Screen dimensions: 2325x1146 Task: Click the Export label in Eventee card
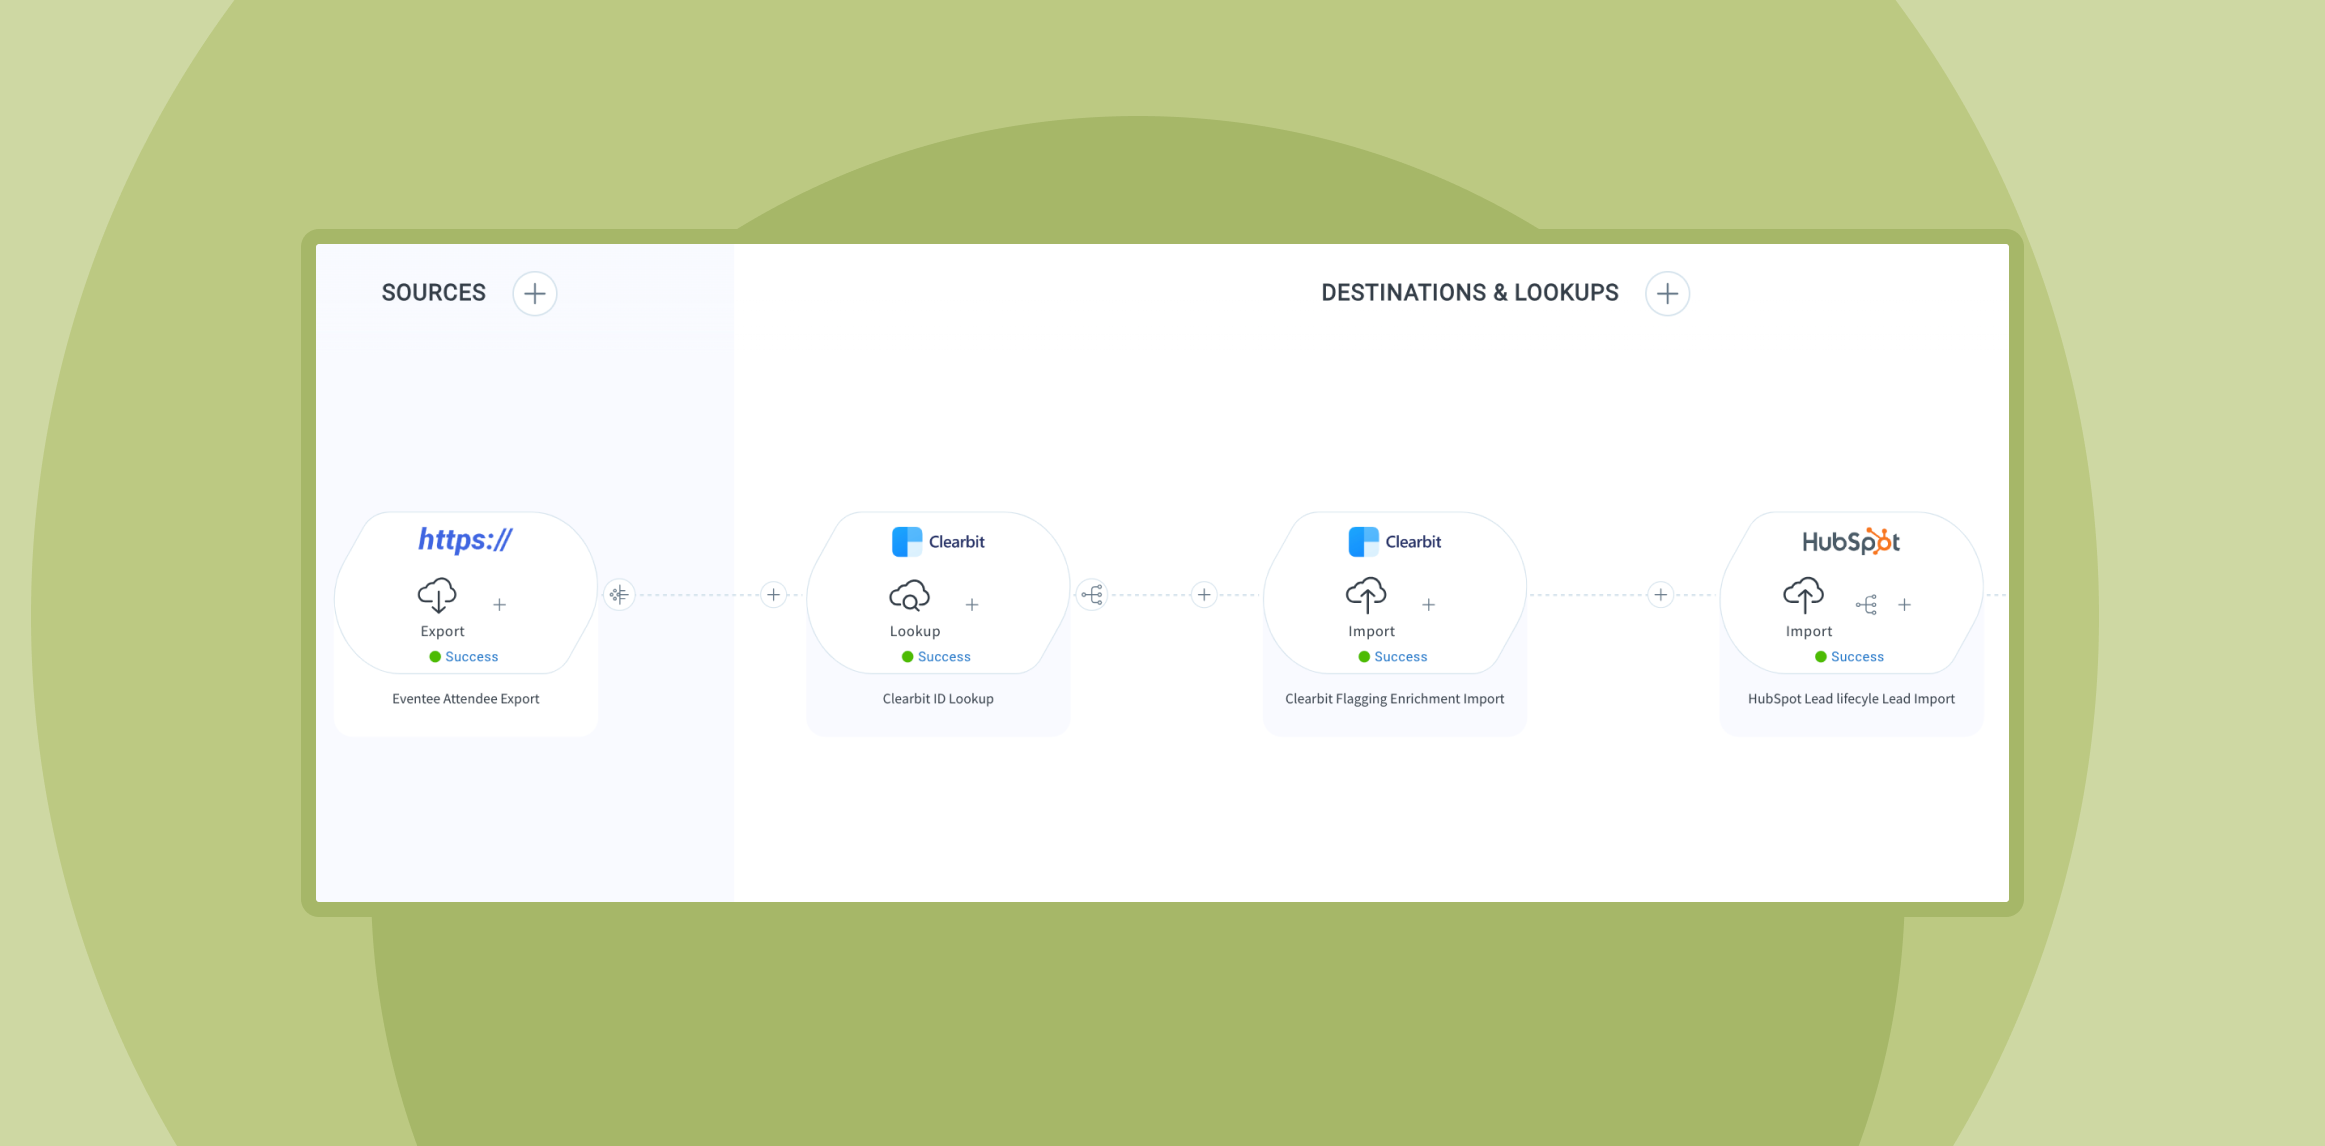point(442,632)
